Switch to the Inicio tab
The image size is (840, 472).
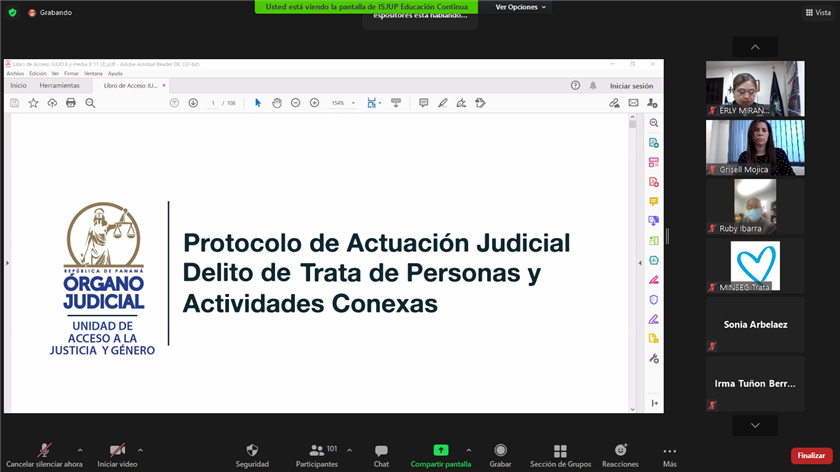(18, 85)
